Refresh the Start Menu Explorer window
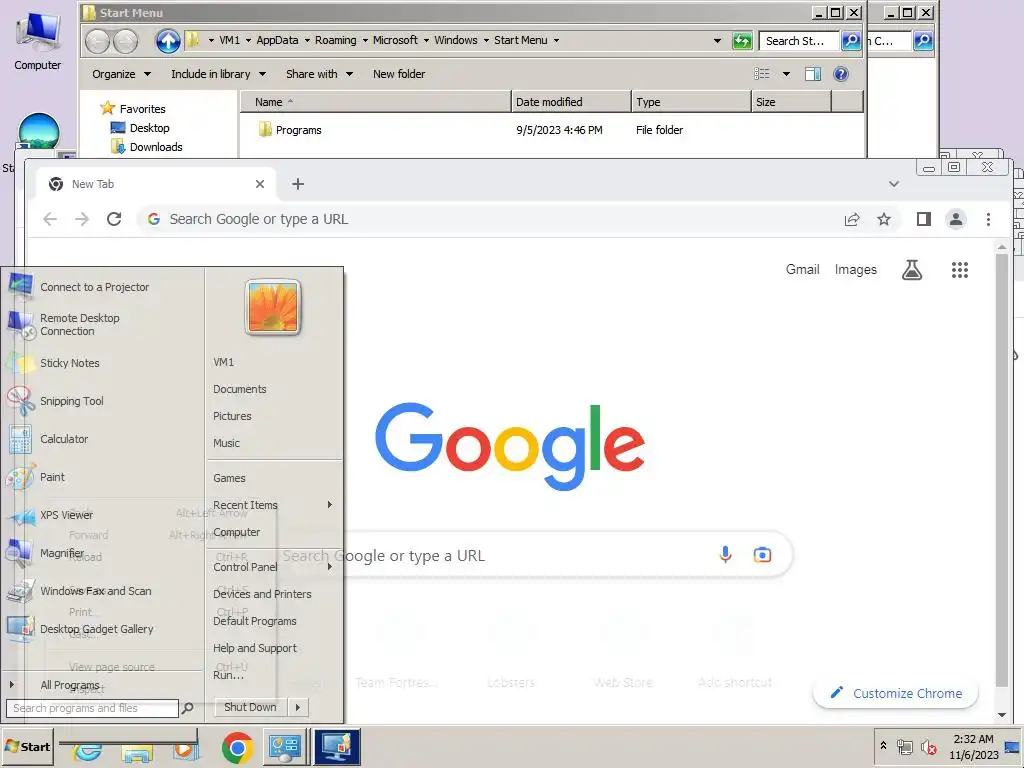This screenshot has width=1024, height=768. tap(742, 40)
